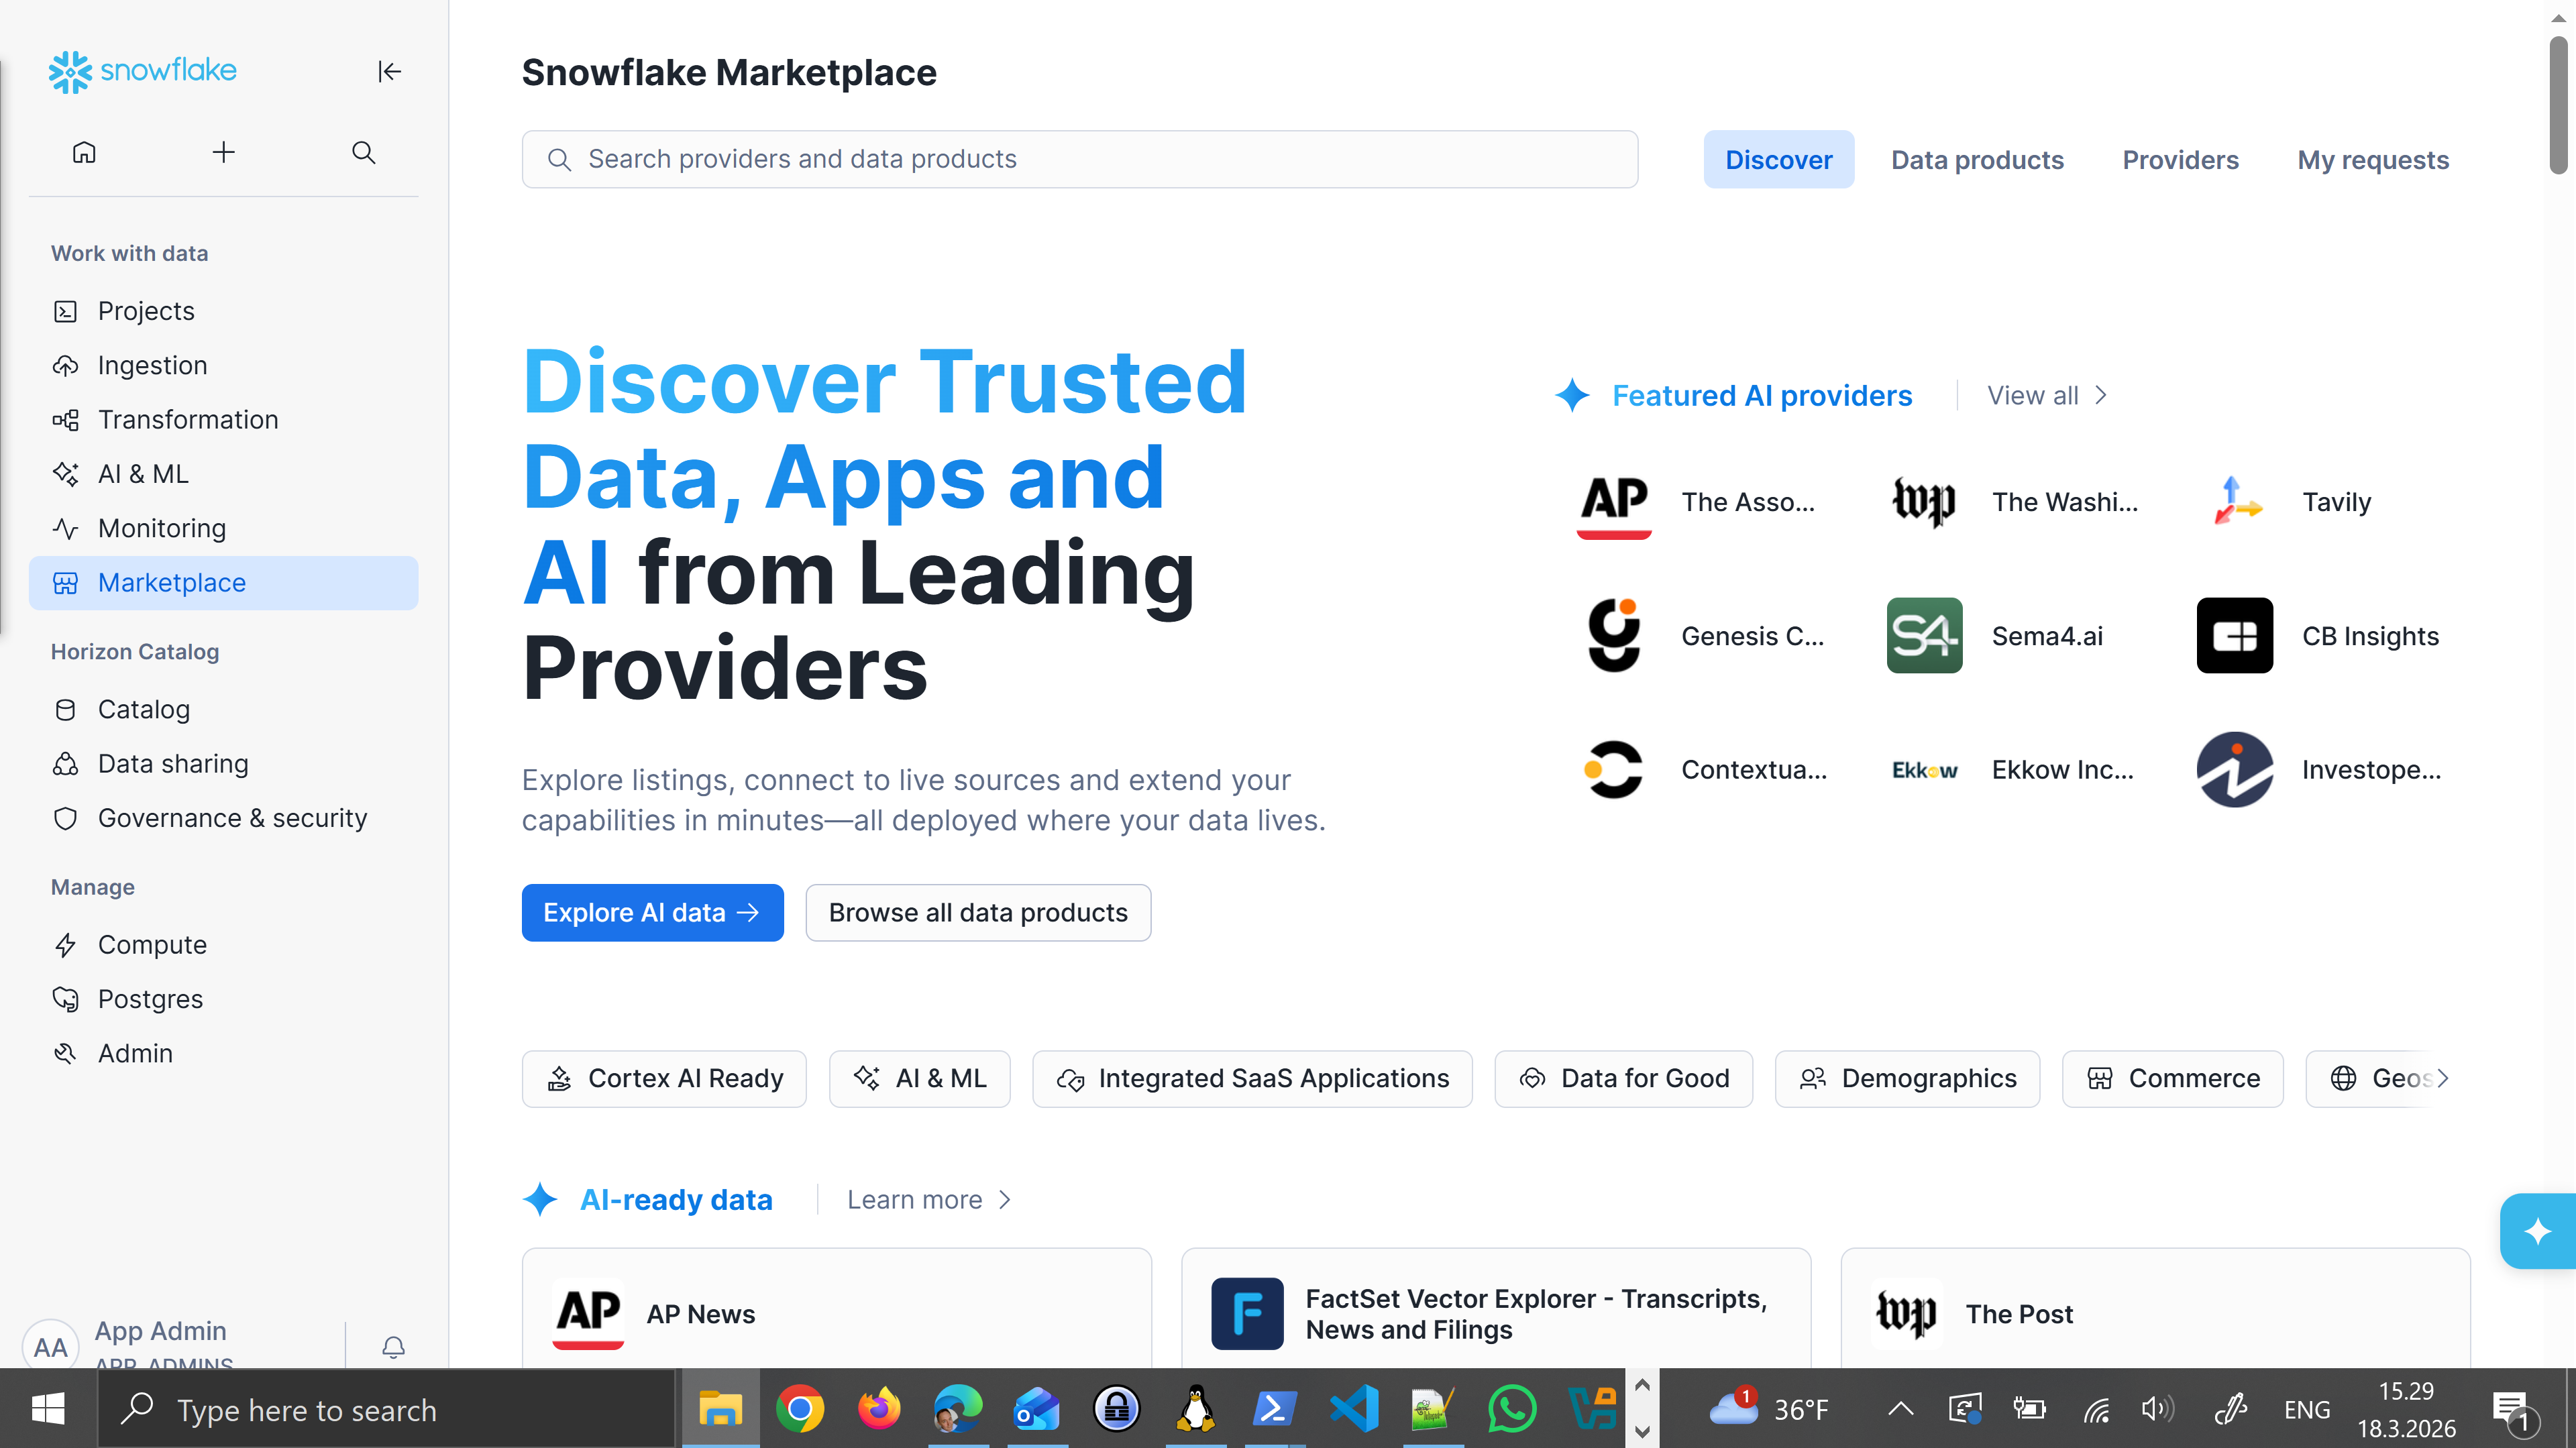Select Integrated SaaS Applications category chip

pos(1252,1078)
